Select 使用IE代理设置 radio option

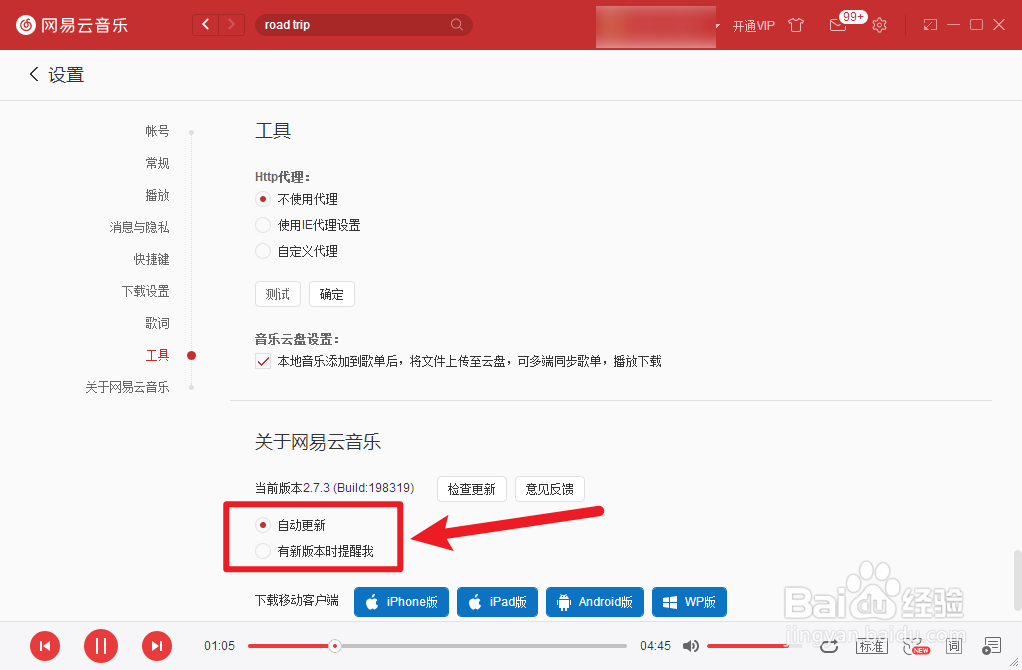point(263,225)
